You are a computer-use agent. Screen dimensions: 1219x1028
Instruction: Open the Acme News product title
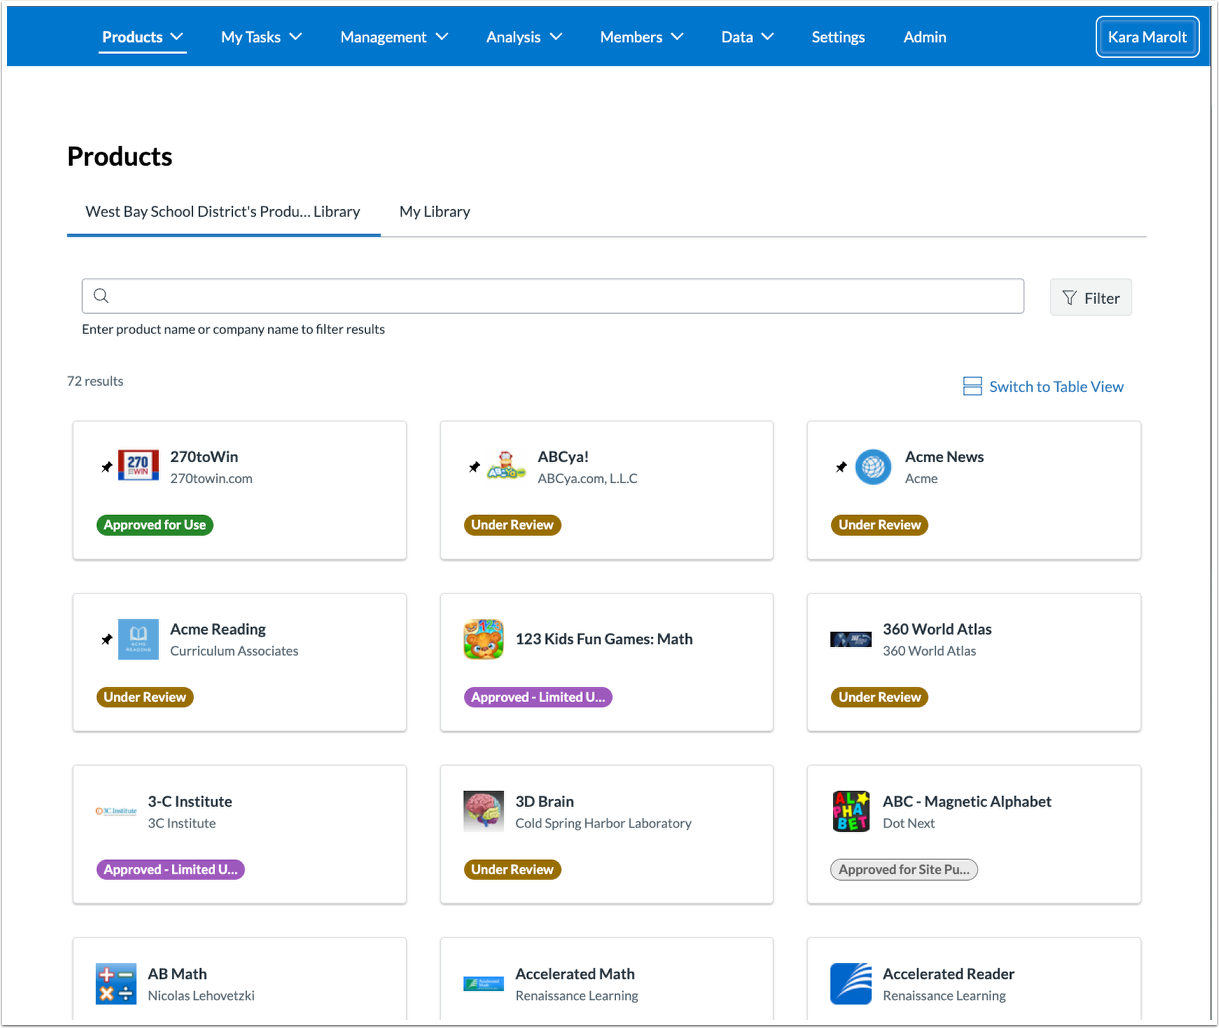pyautogui.click(x=944, y=457)
